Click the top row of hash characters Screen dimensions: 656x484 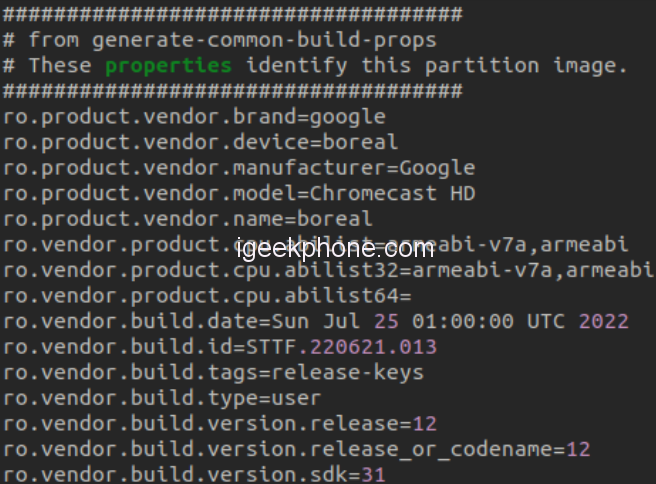point(232,14)
